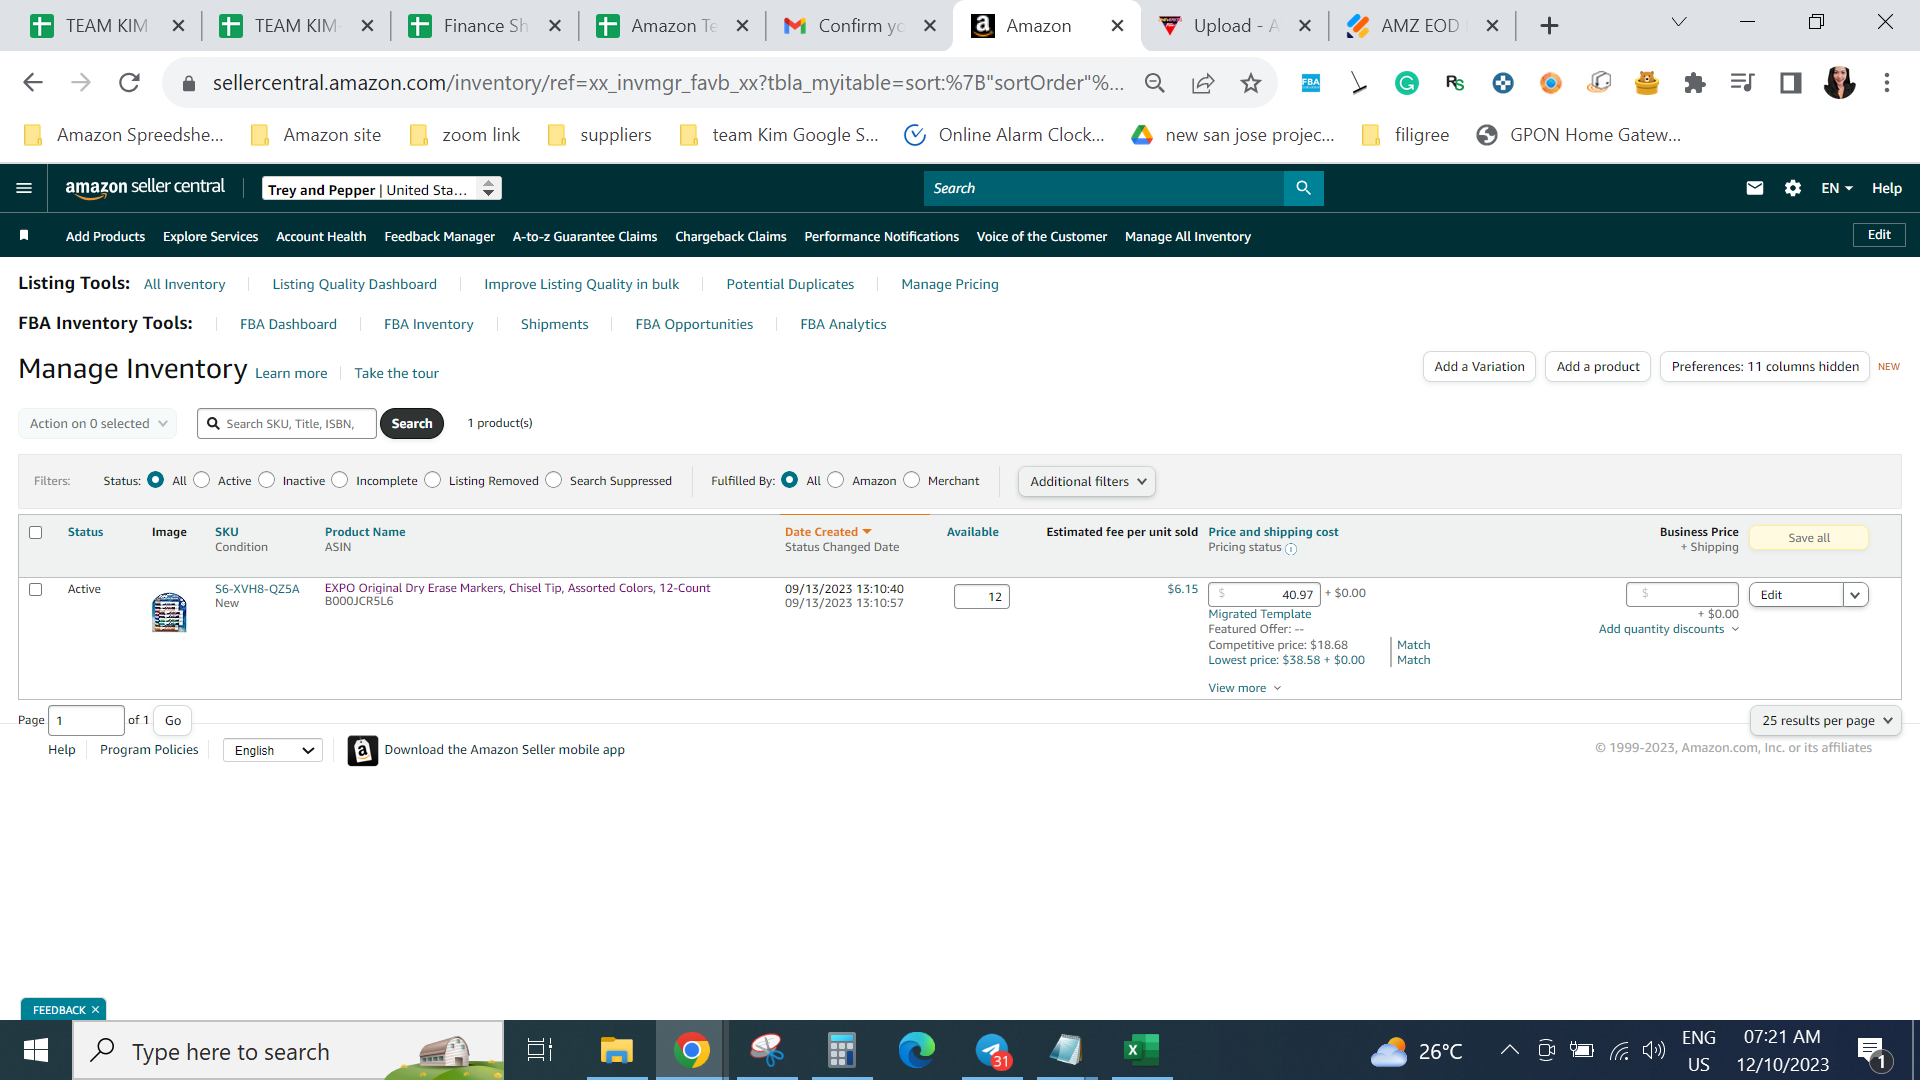Click the Amazon mobile app icon
Viewport: 1920px width, 1080px height.
[x=362, y=750]
